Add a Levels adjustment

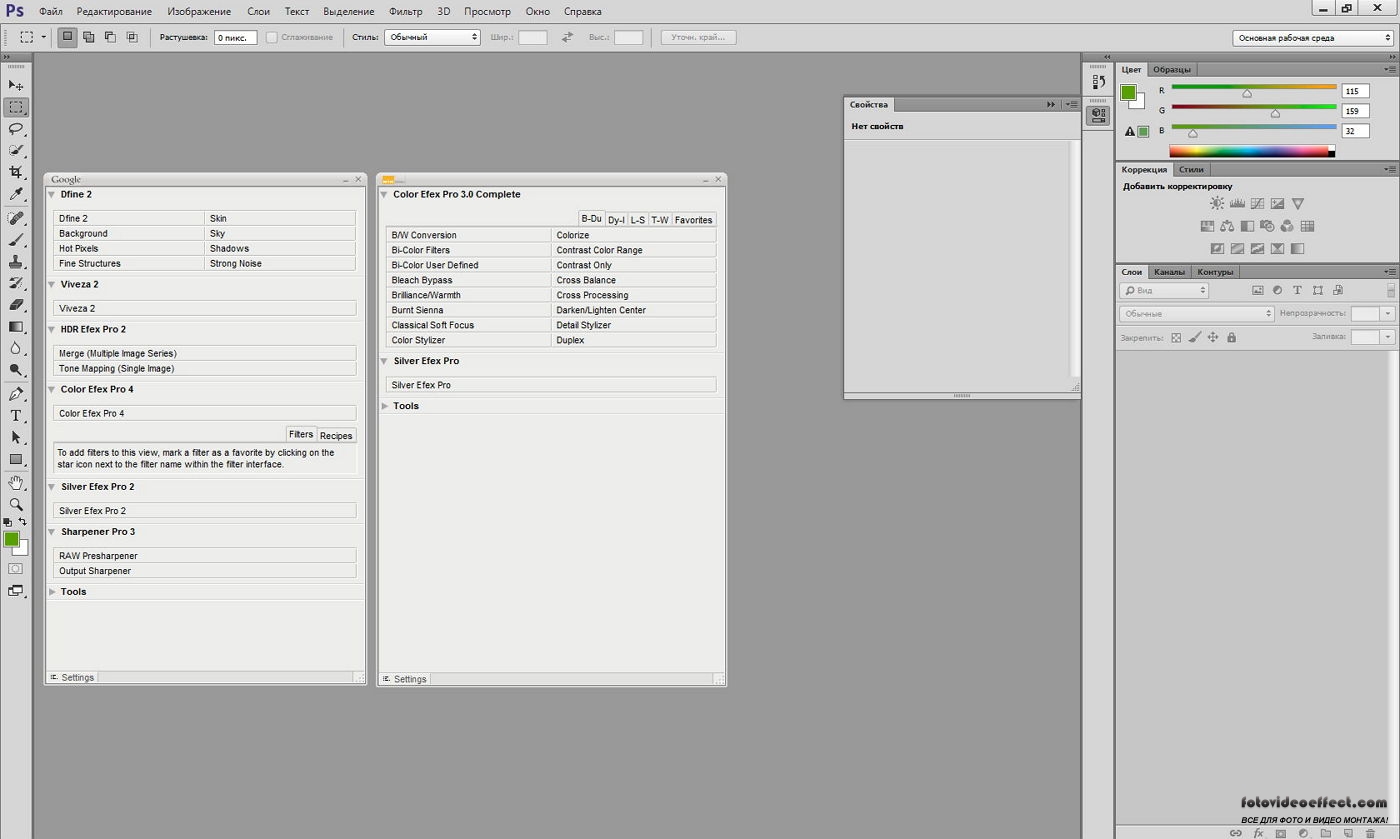pos(1237,203)
